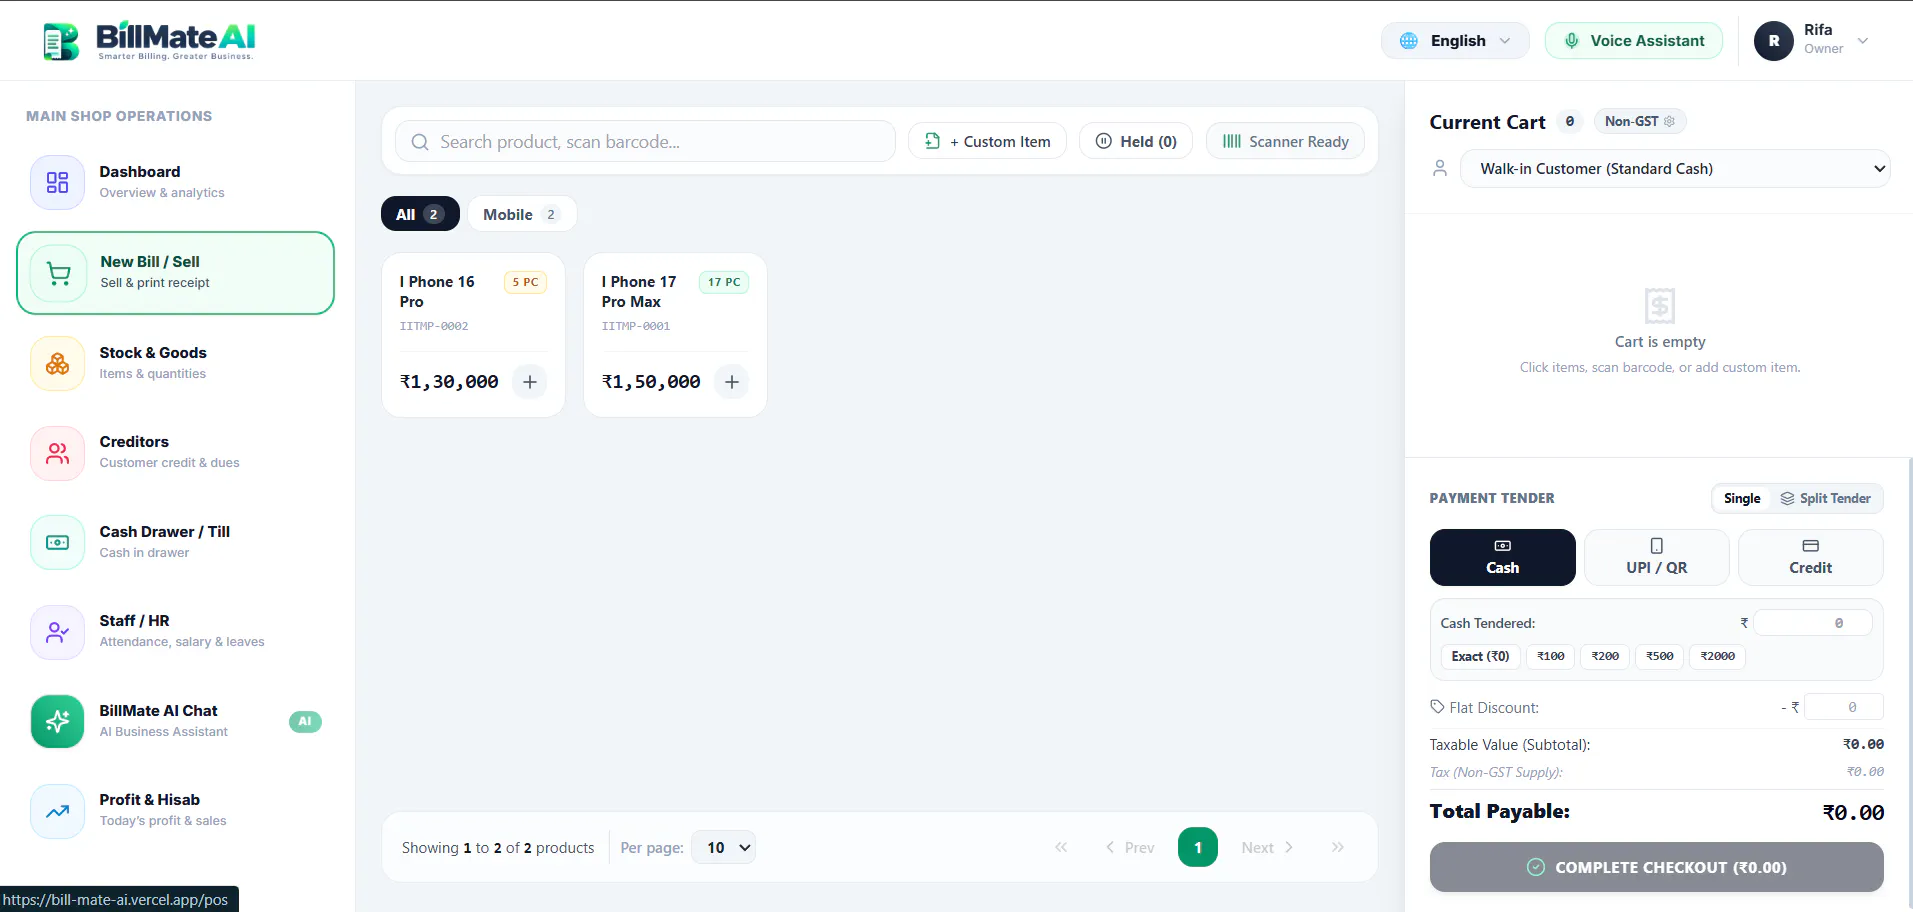Select the Mobile category tab

click(522, 214)
